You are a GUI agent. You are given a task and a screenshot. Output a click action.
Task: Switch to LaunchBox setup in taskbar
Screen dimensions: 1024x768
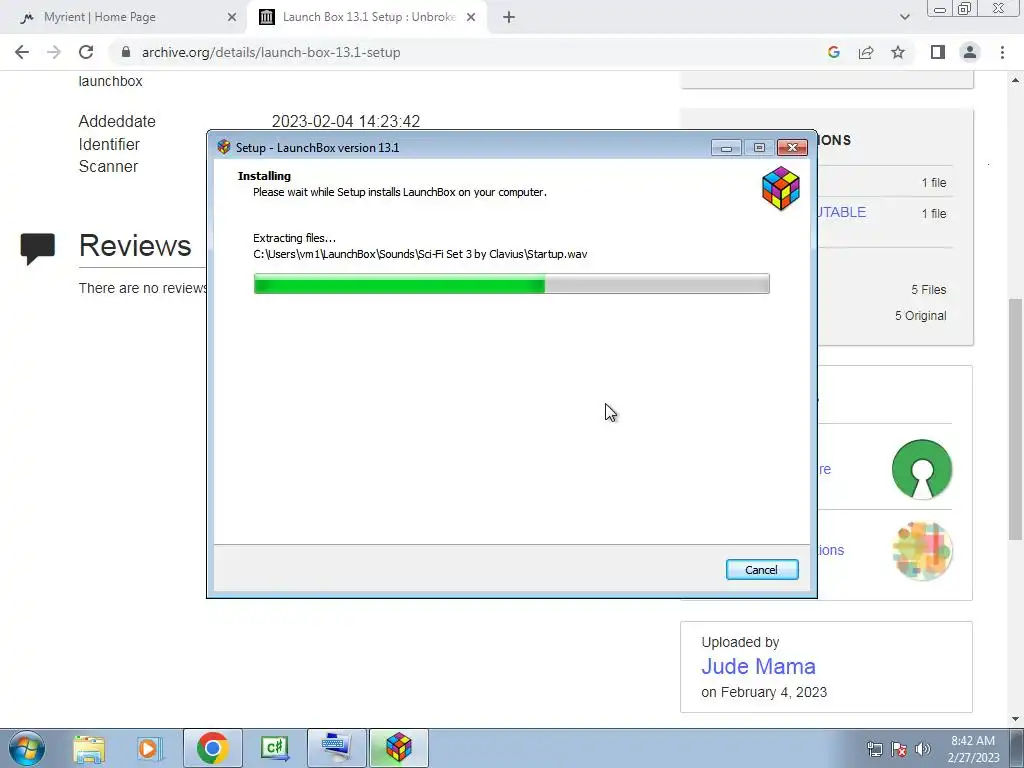[x=398, y=748]
